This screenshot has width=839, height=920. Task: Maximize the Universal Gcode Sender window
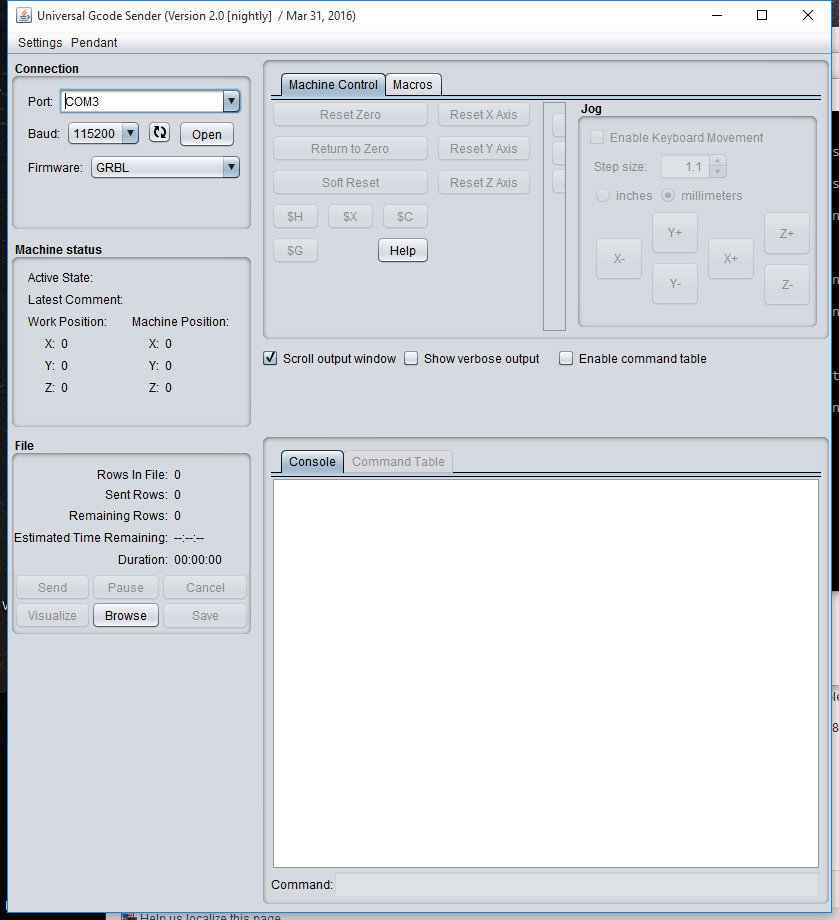tap(762, 15)
